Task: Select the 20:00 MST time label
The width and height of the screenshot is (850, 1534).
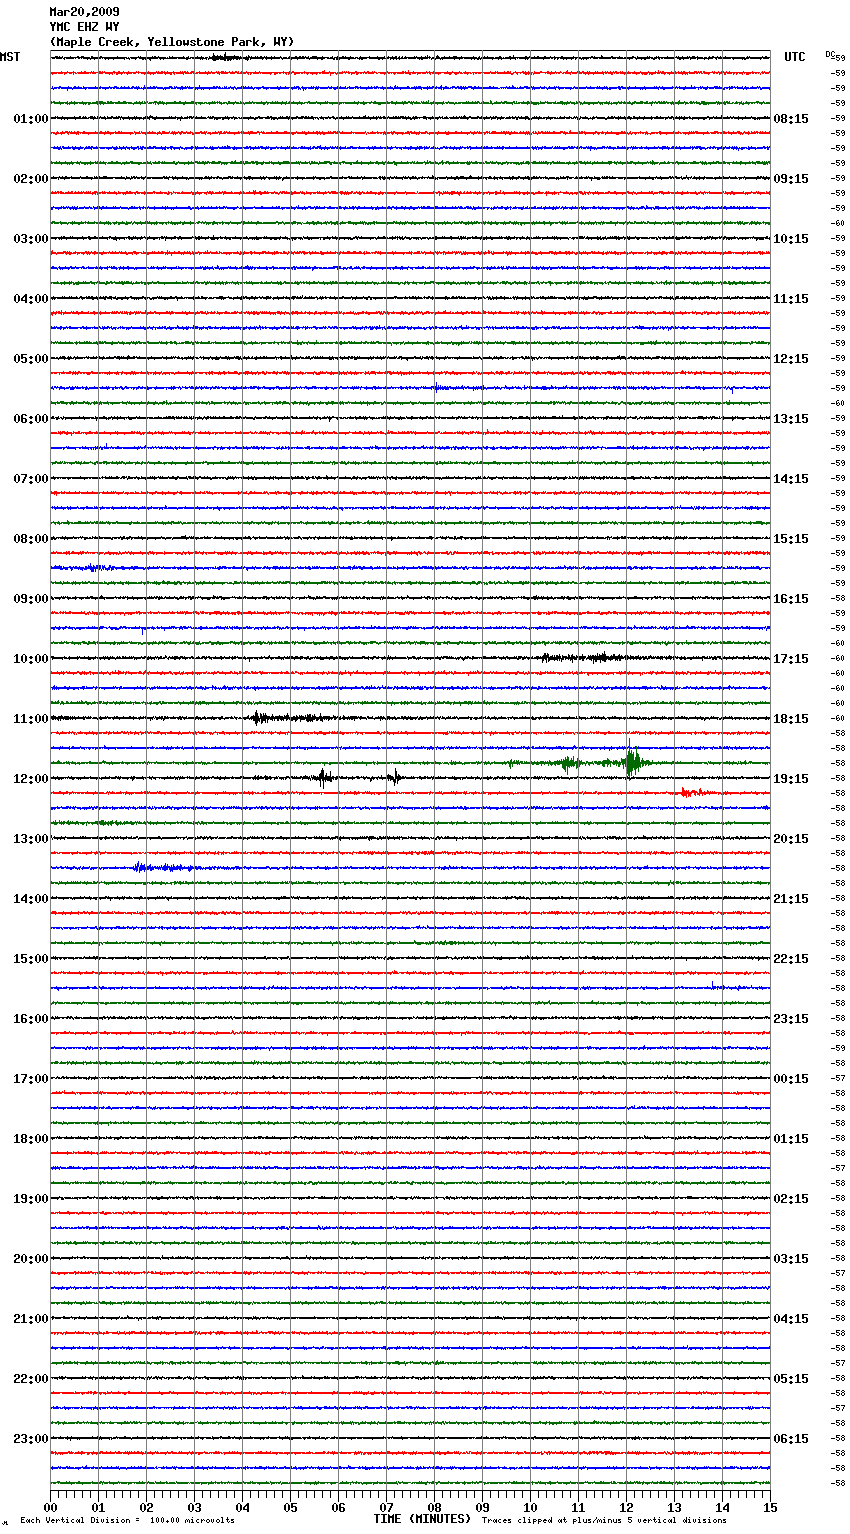Action: pos(31,1259)
